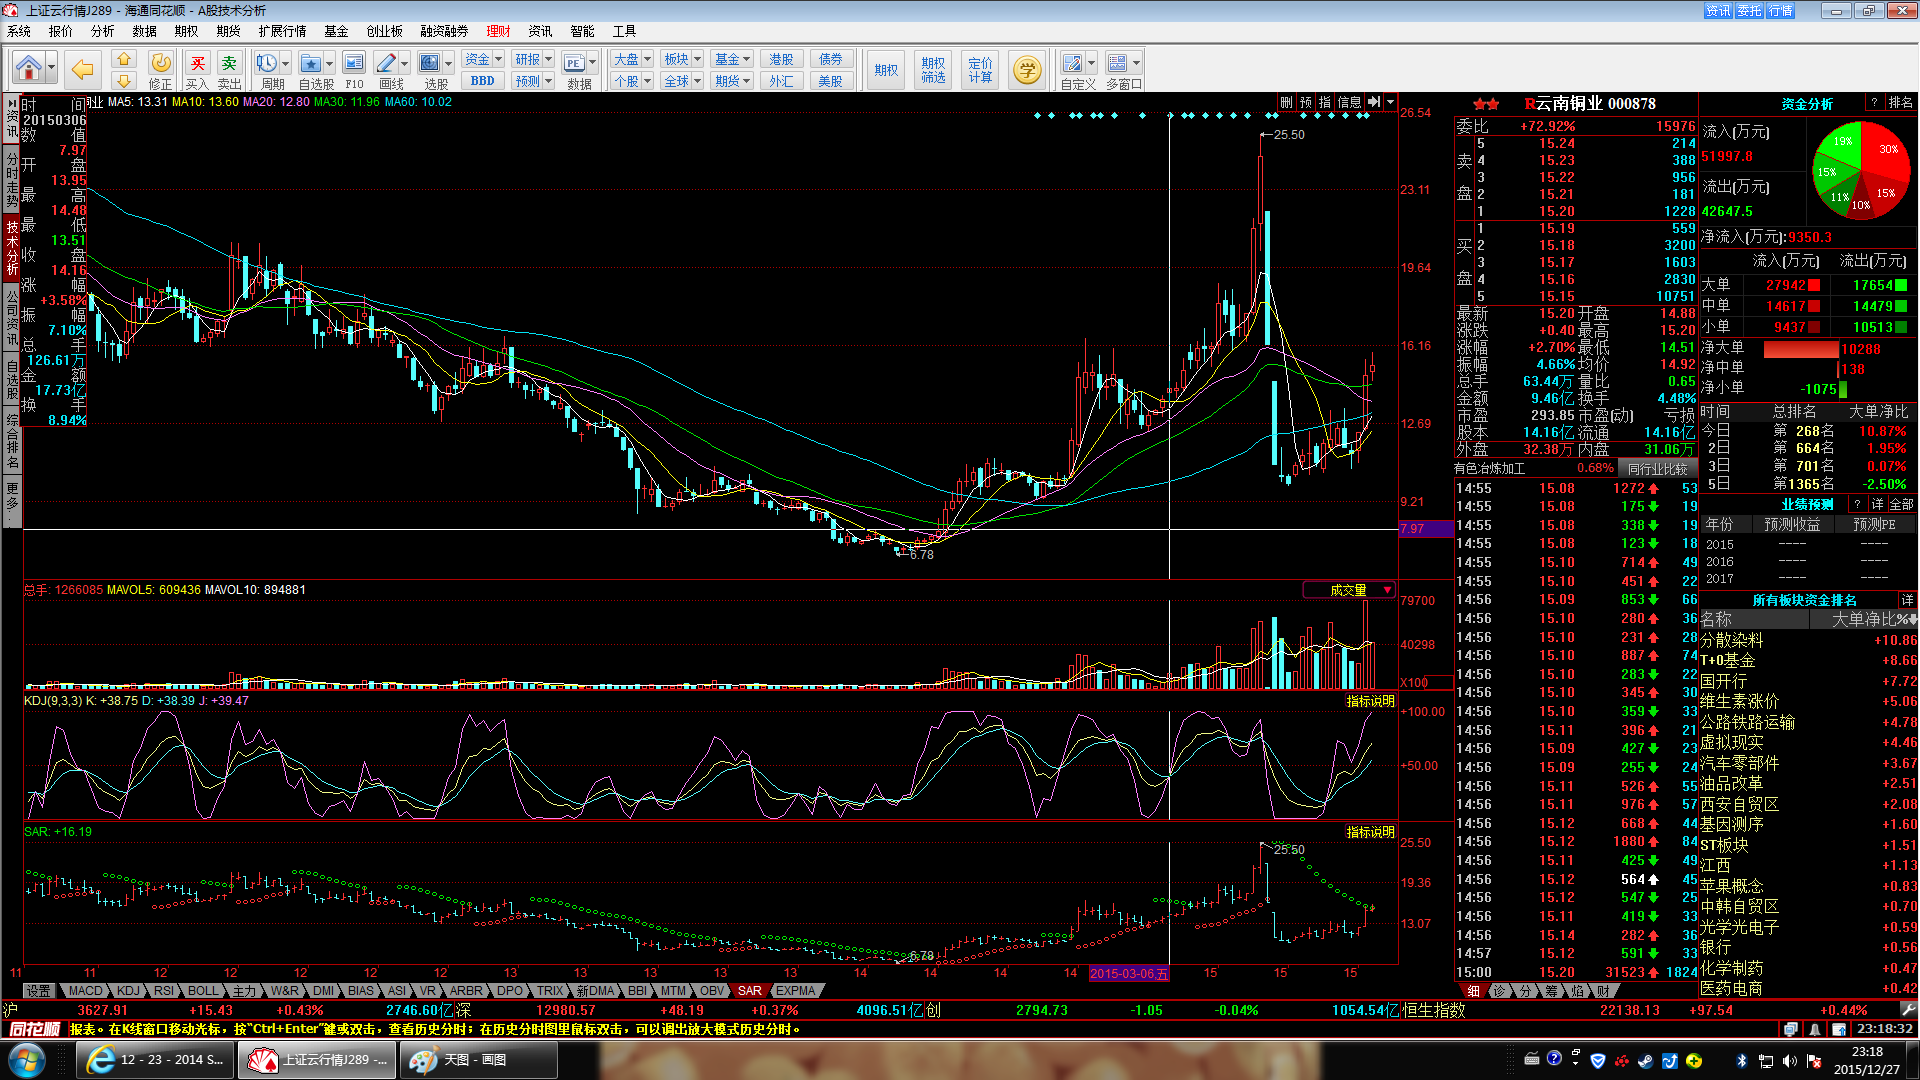The image size is (1920, 1080).
Task: Open the 修正 correction tool
Action: [160, 70]
